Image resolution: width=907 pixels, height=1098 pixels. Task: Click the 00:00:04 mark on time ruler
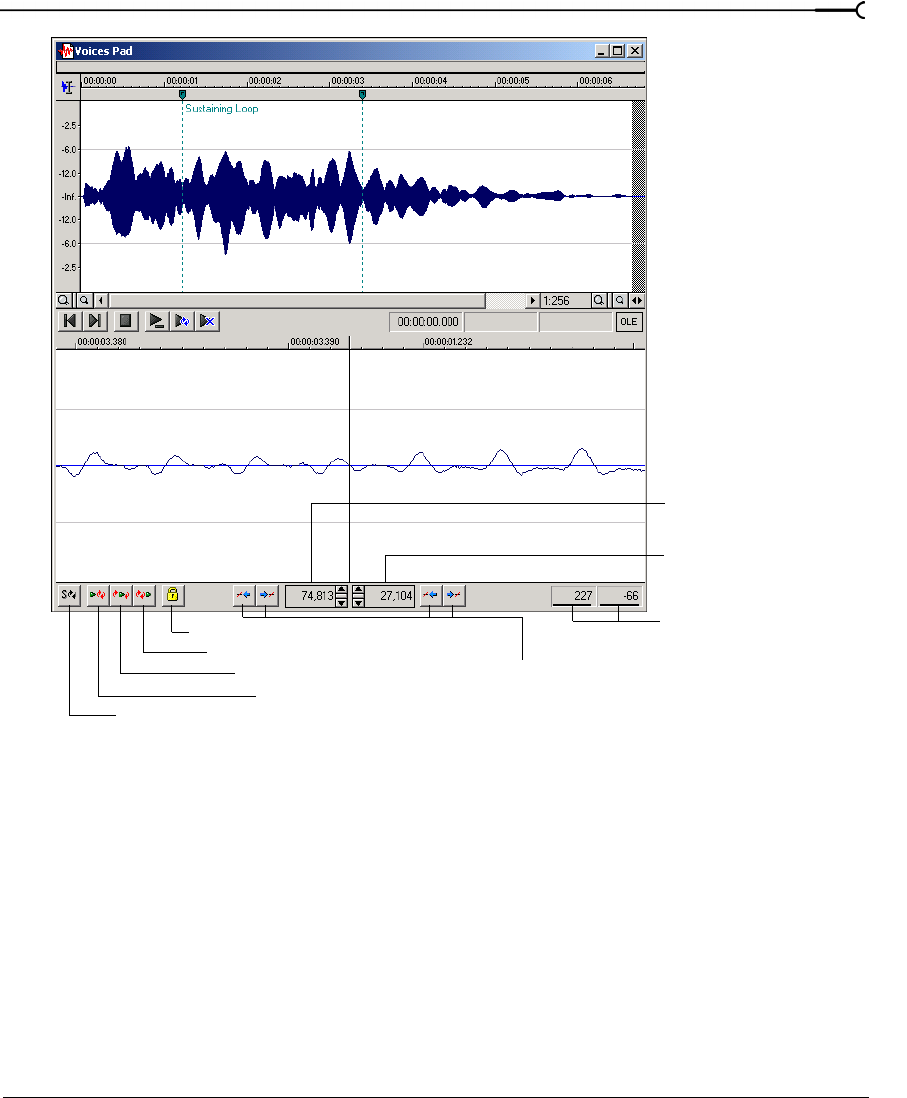coord(430,81)
